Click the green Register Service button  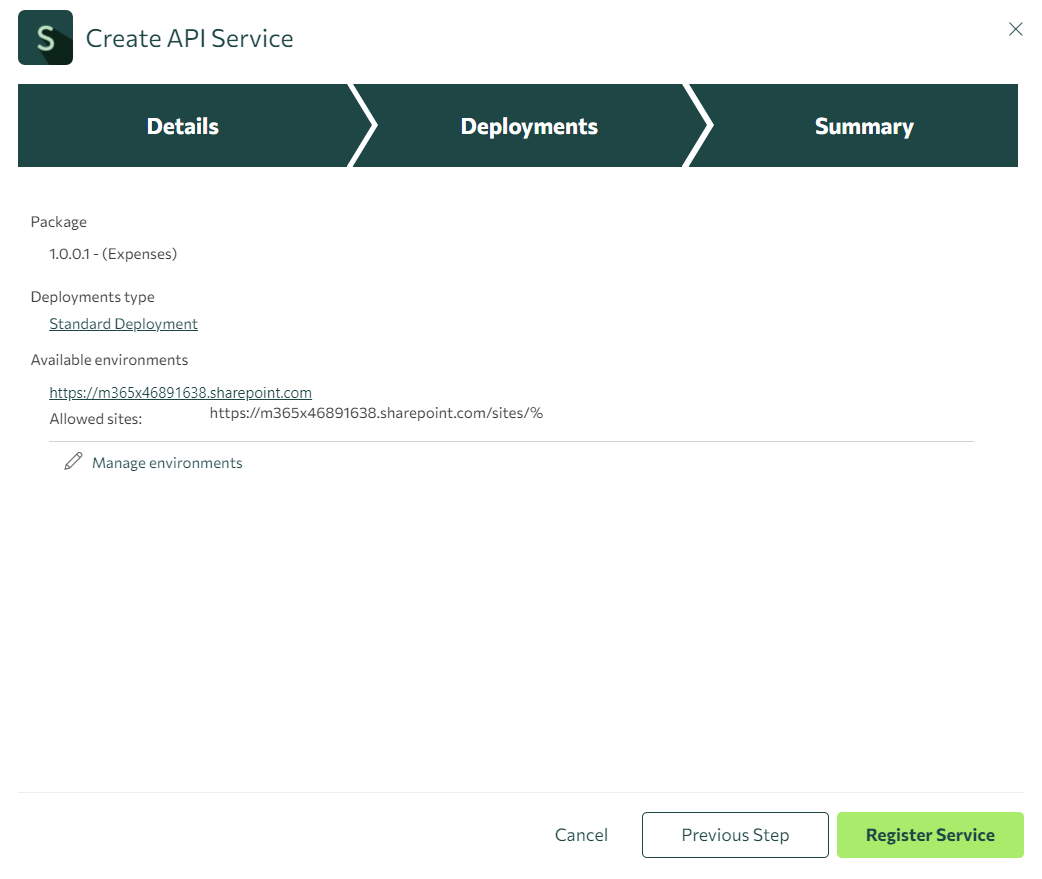click(x=930, y=835)
